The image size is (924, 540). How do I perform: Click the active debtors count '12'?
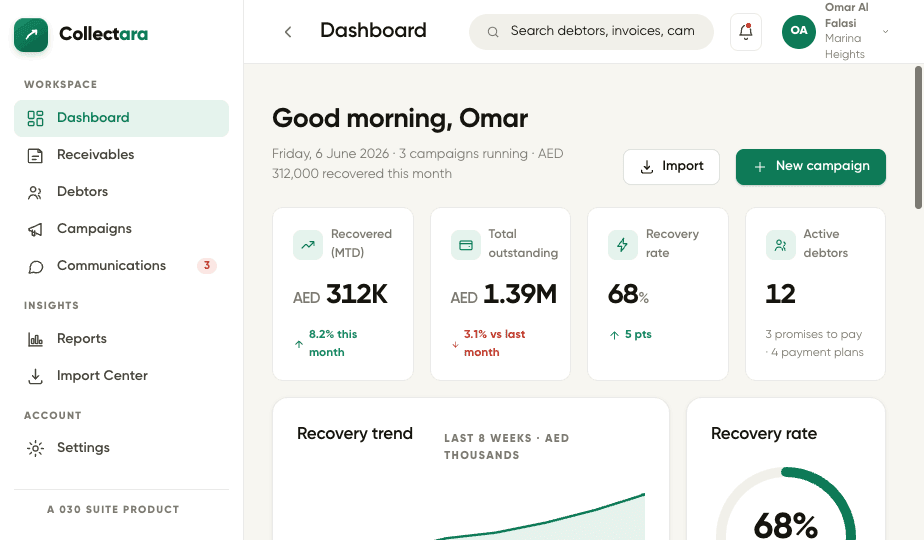pyautogui.click(x=780, y=294)
